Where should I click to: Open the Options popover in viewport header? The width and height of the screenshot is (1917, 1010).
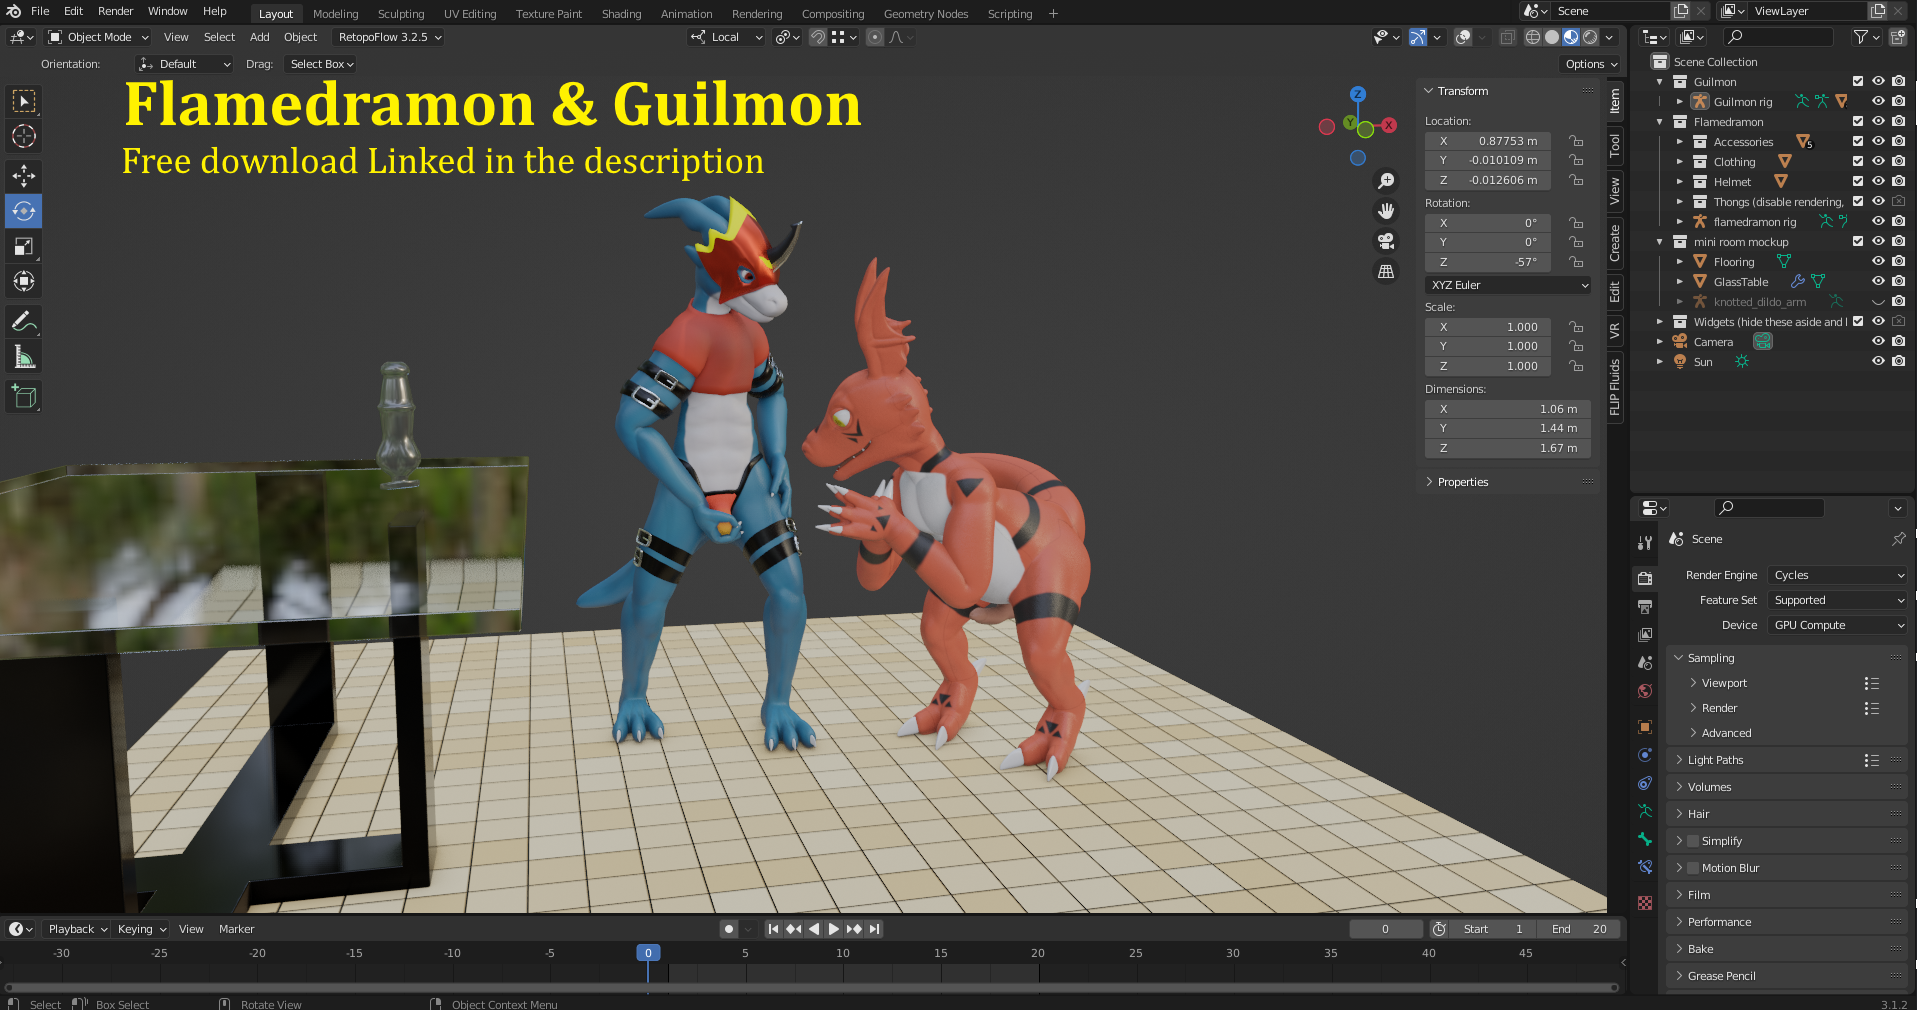click(x=1591, y=64)
